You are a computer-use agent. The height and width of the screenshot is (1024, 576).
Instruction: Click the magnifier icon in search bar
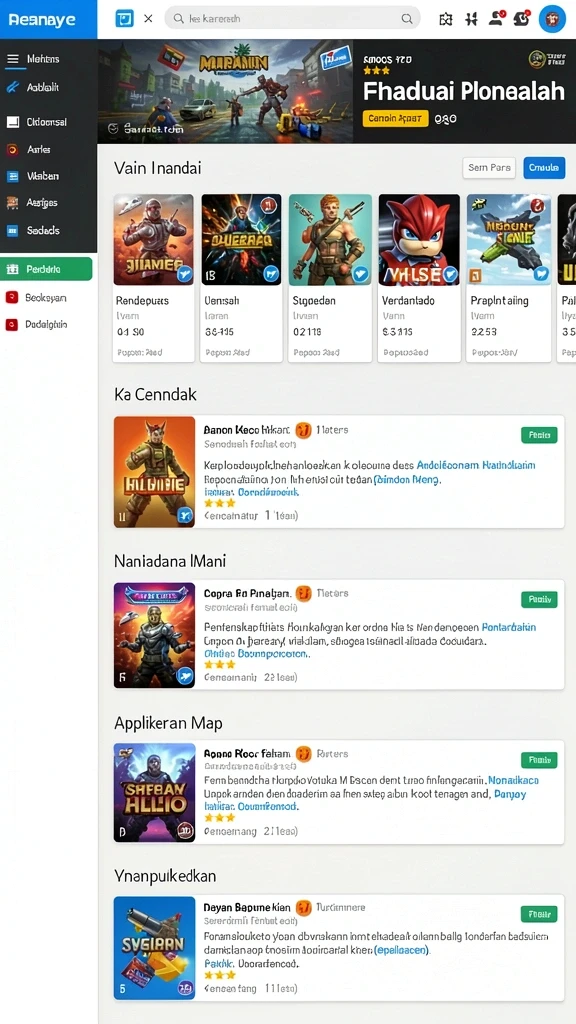pyautogui.click(x=406, y=19)
